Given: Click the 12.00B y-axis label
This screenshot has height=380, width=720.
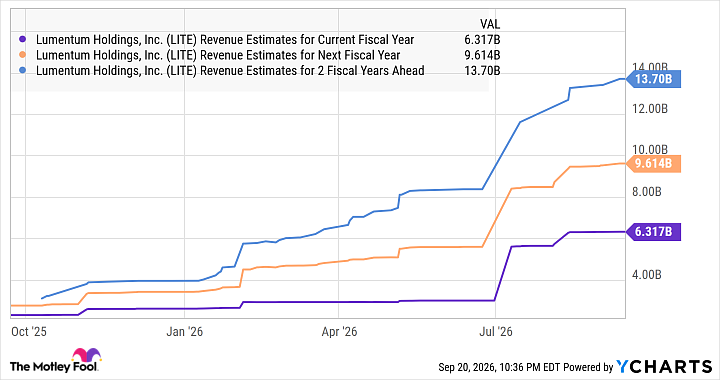Looking at the screenshot, I should [650, 109].
